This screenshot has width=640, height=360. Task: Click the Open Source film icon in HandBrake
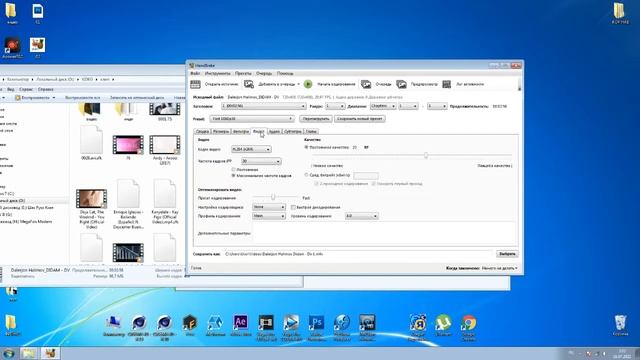click(x=196, y=84)
